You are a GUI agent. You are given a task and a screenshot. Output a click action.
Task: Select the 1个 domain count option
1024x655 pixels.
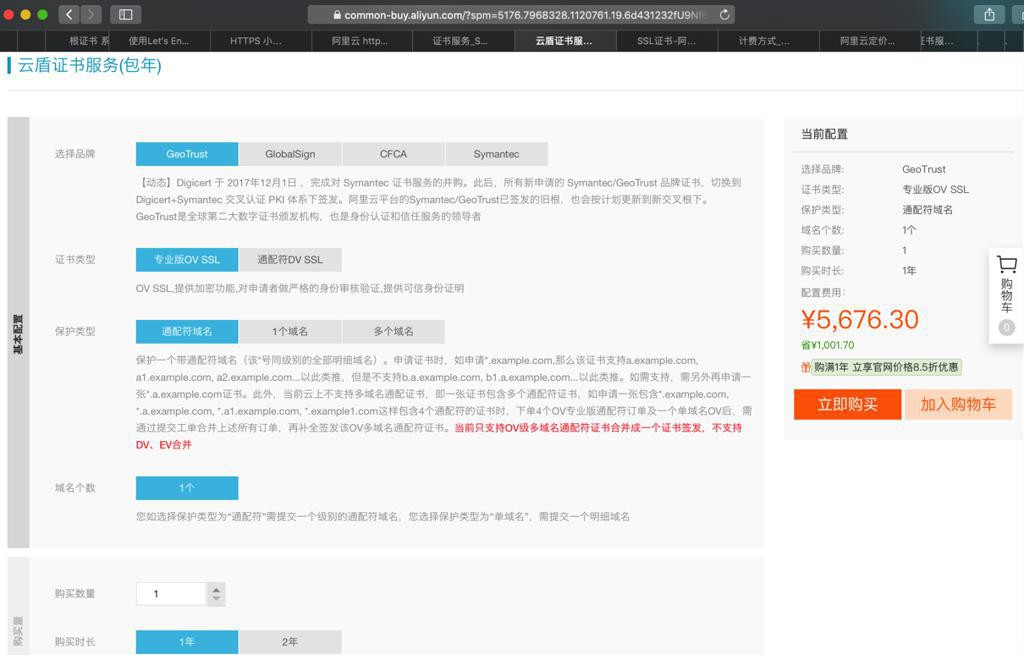tap(187, 488)
